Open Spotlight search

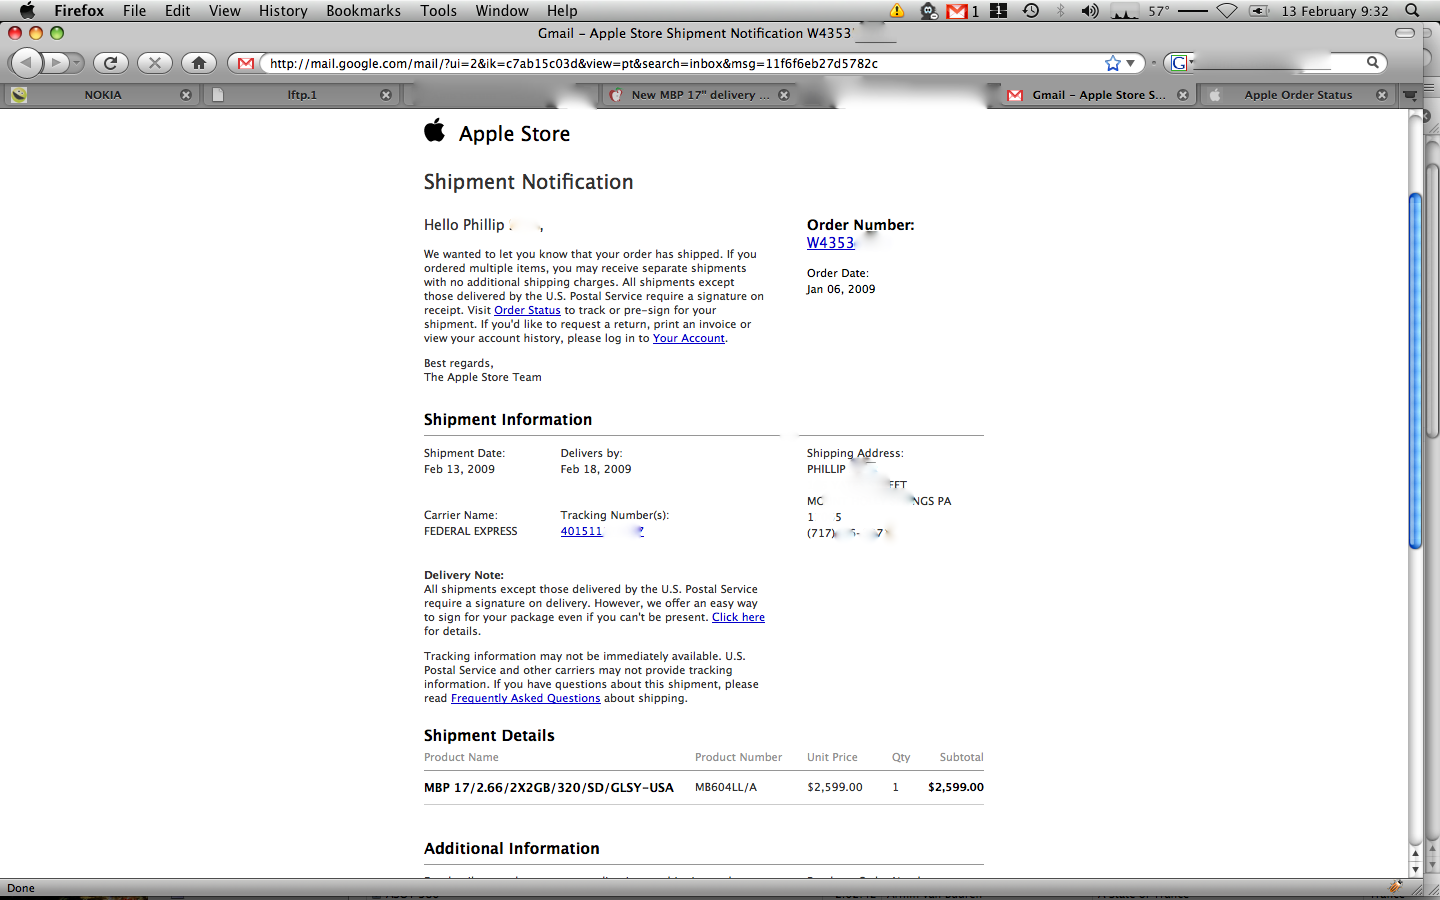coord(1412,11)
